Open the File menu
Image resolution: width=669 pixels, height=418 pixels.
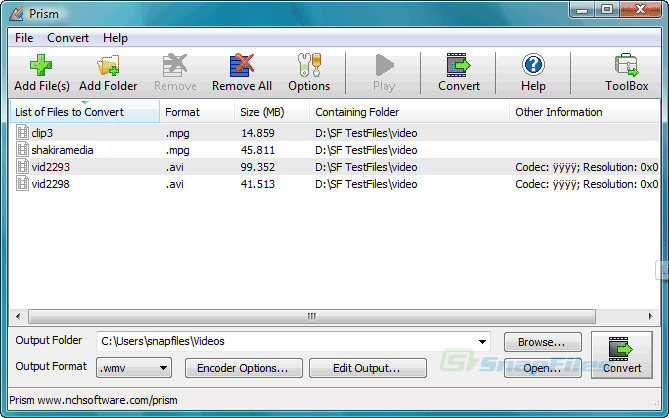pos(24,38)
